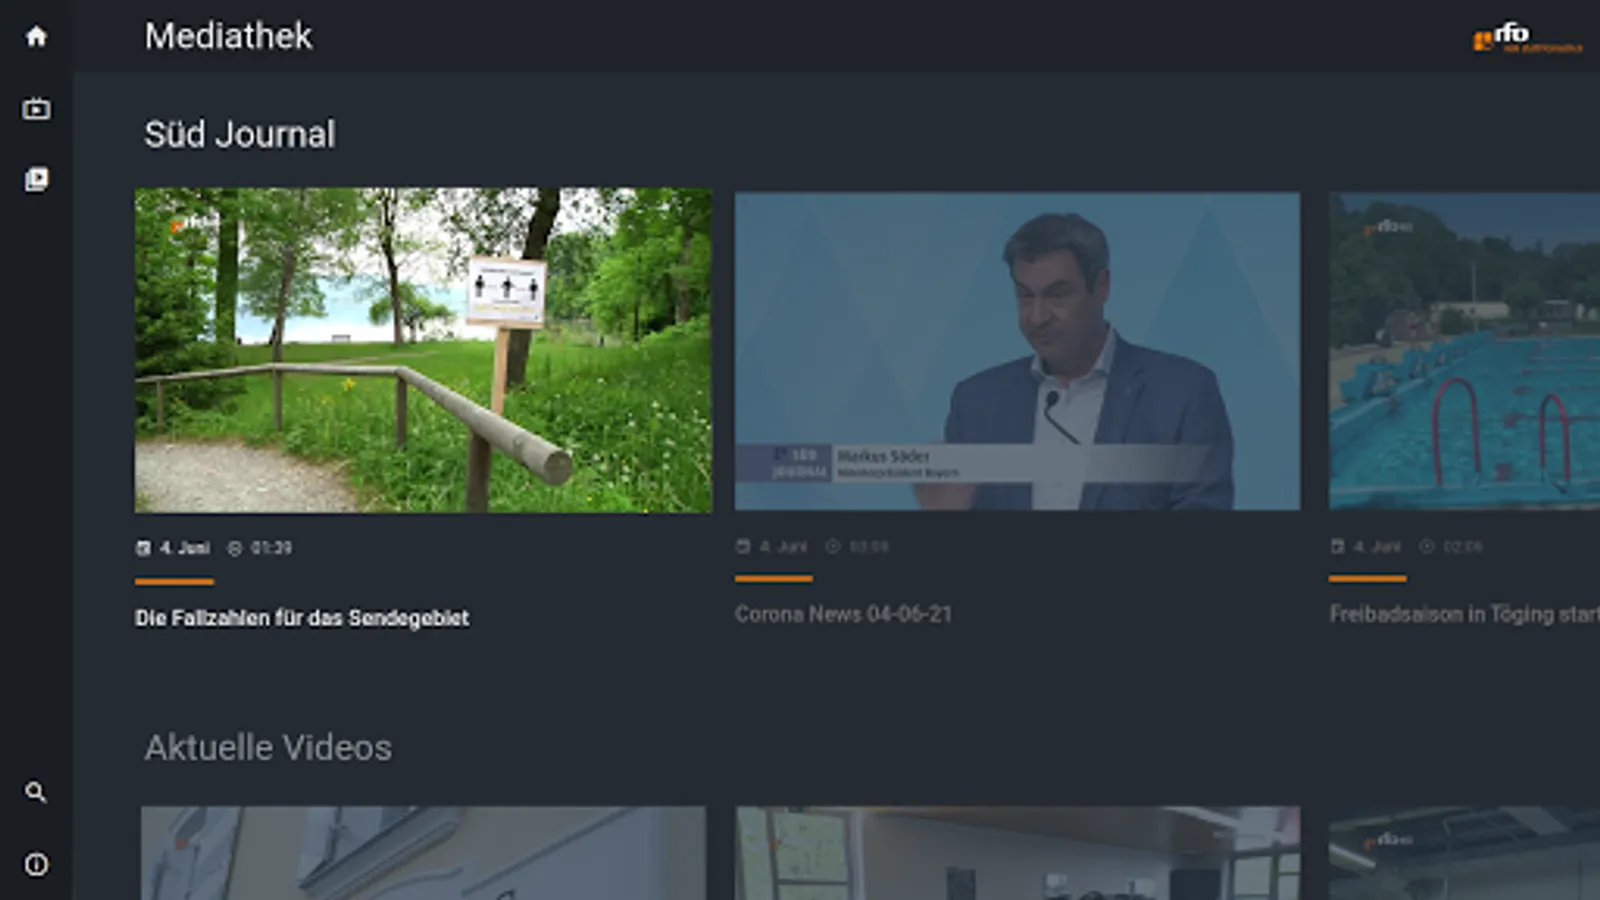The height and width of the screenshot is (900, 1600).
Task: Click the title "Corona News 04-06-21"
Action: point(843,614)
